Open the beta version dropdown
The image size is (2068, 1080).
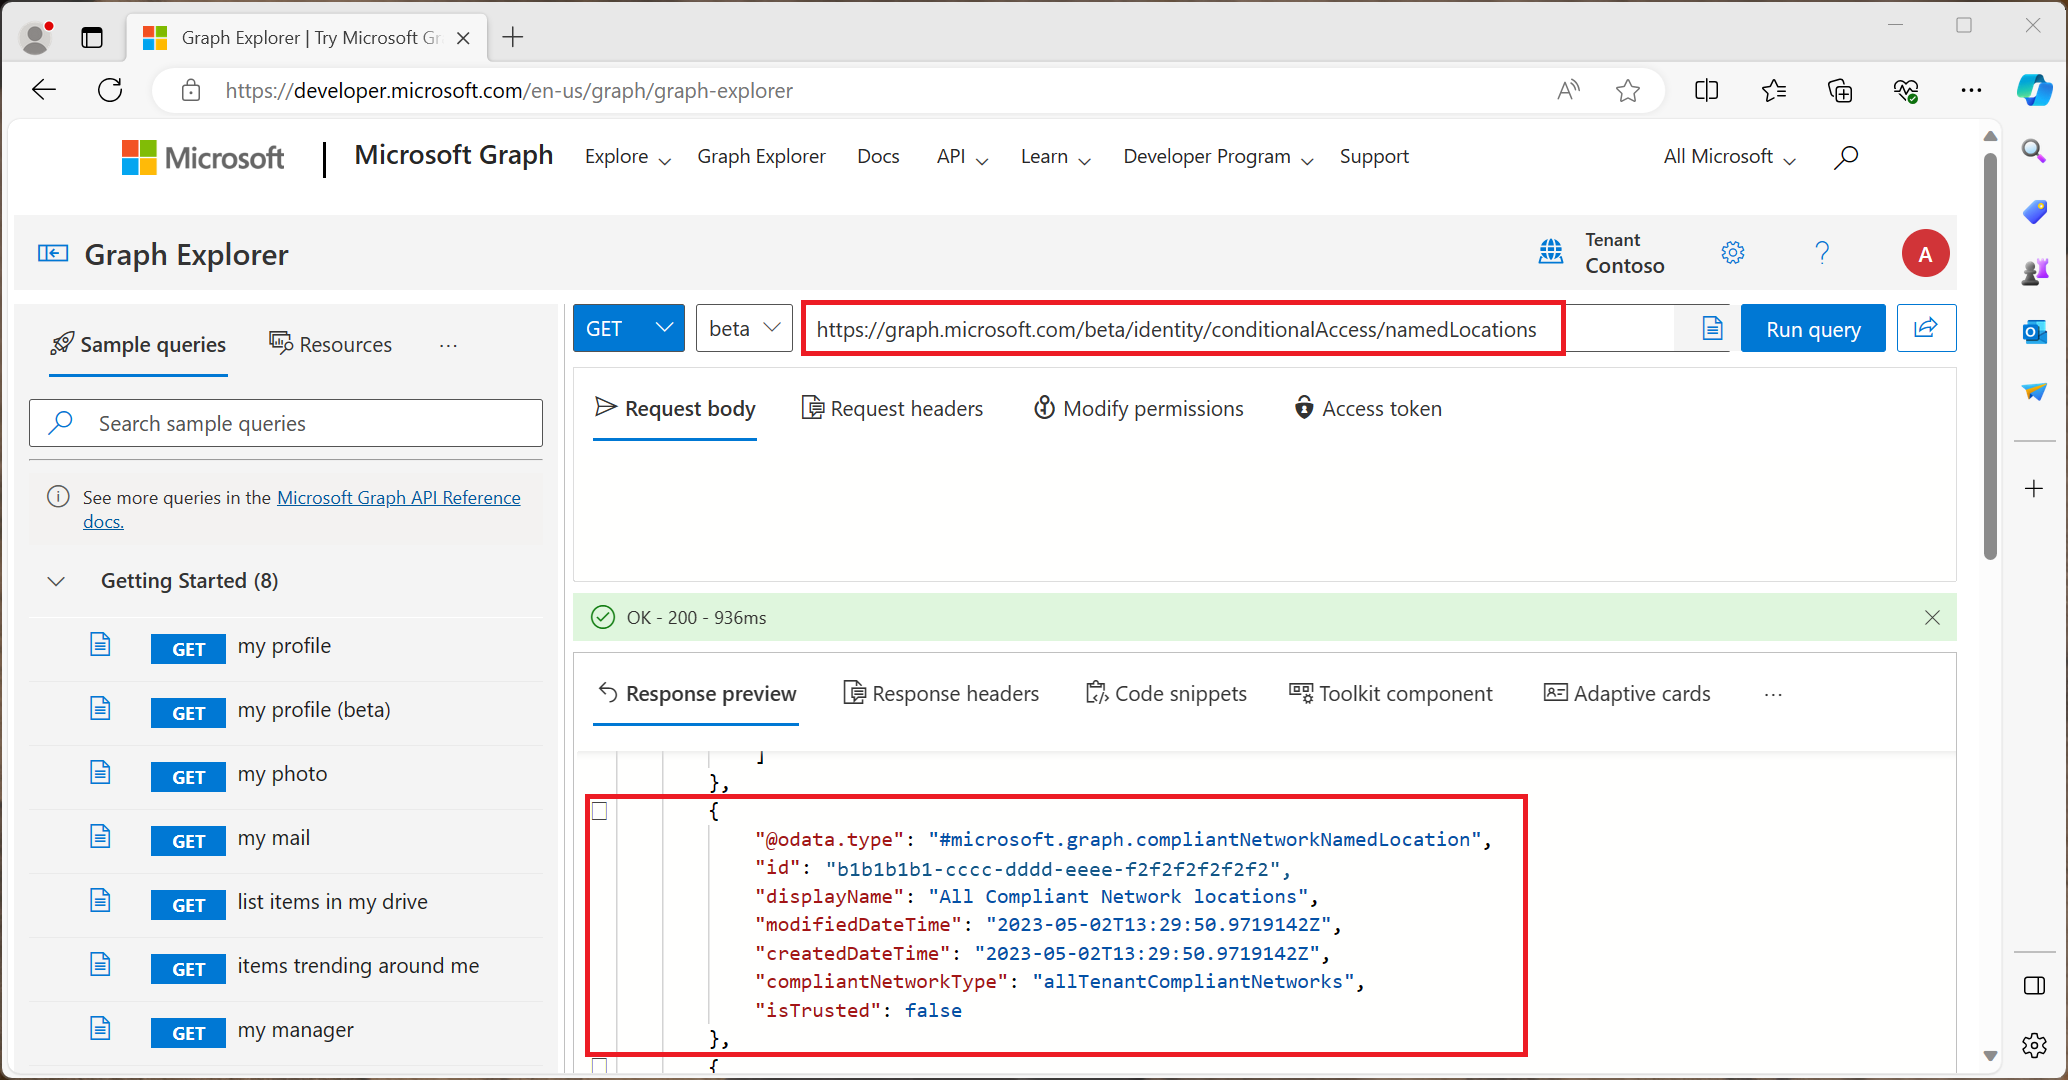pos(743,329)
